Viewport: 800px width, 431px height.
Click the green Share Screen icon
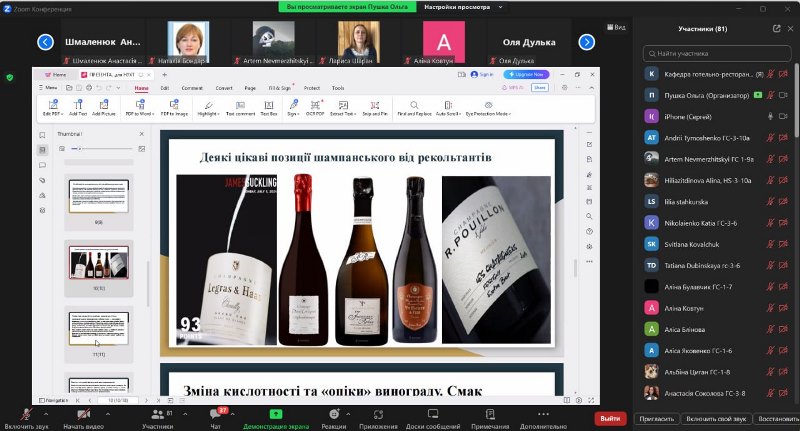(276, 415)
